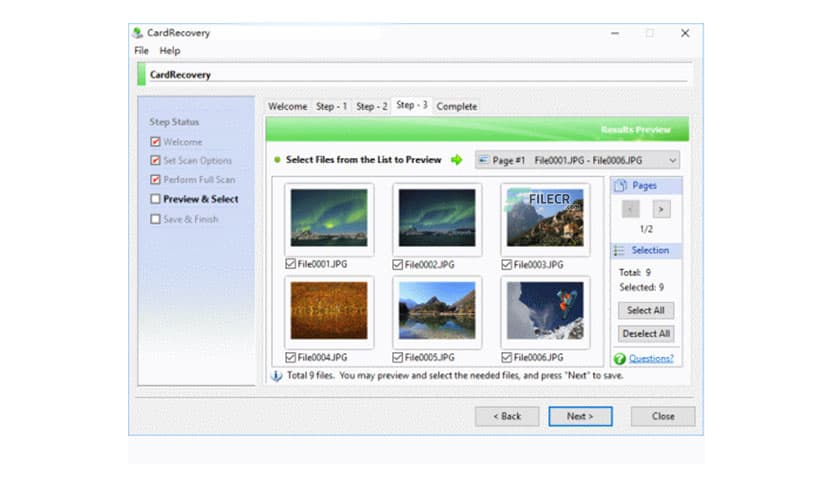Go to the next page arrow

pyautogui.click(x=662, y=209)
